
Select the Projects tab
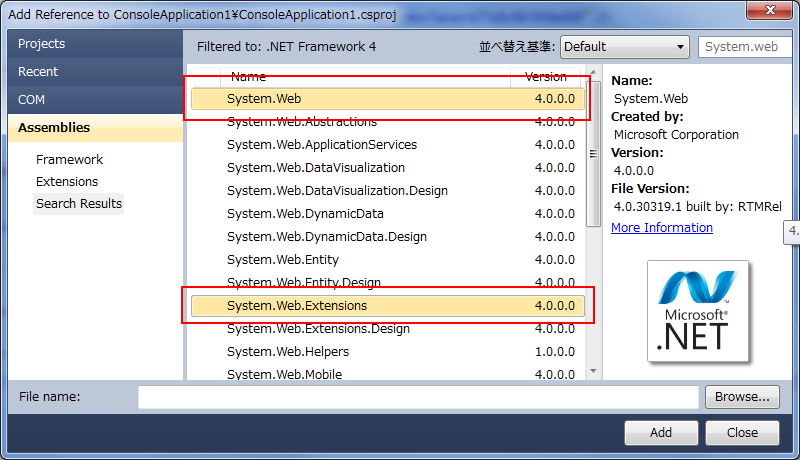(x=42, y=44)
